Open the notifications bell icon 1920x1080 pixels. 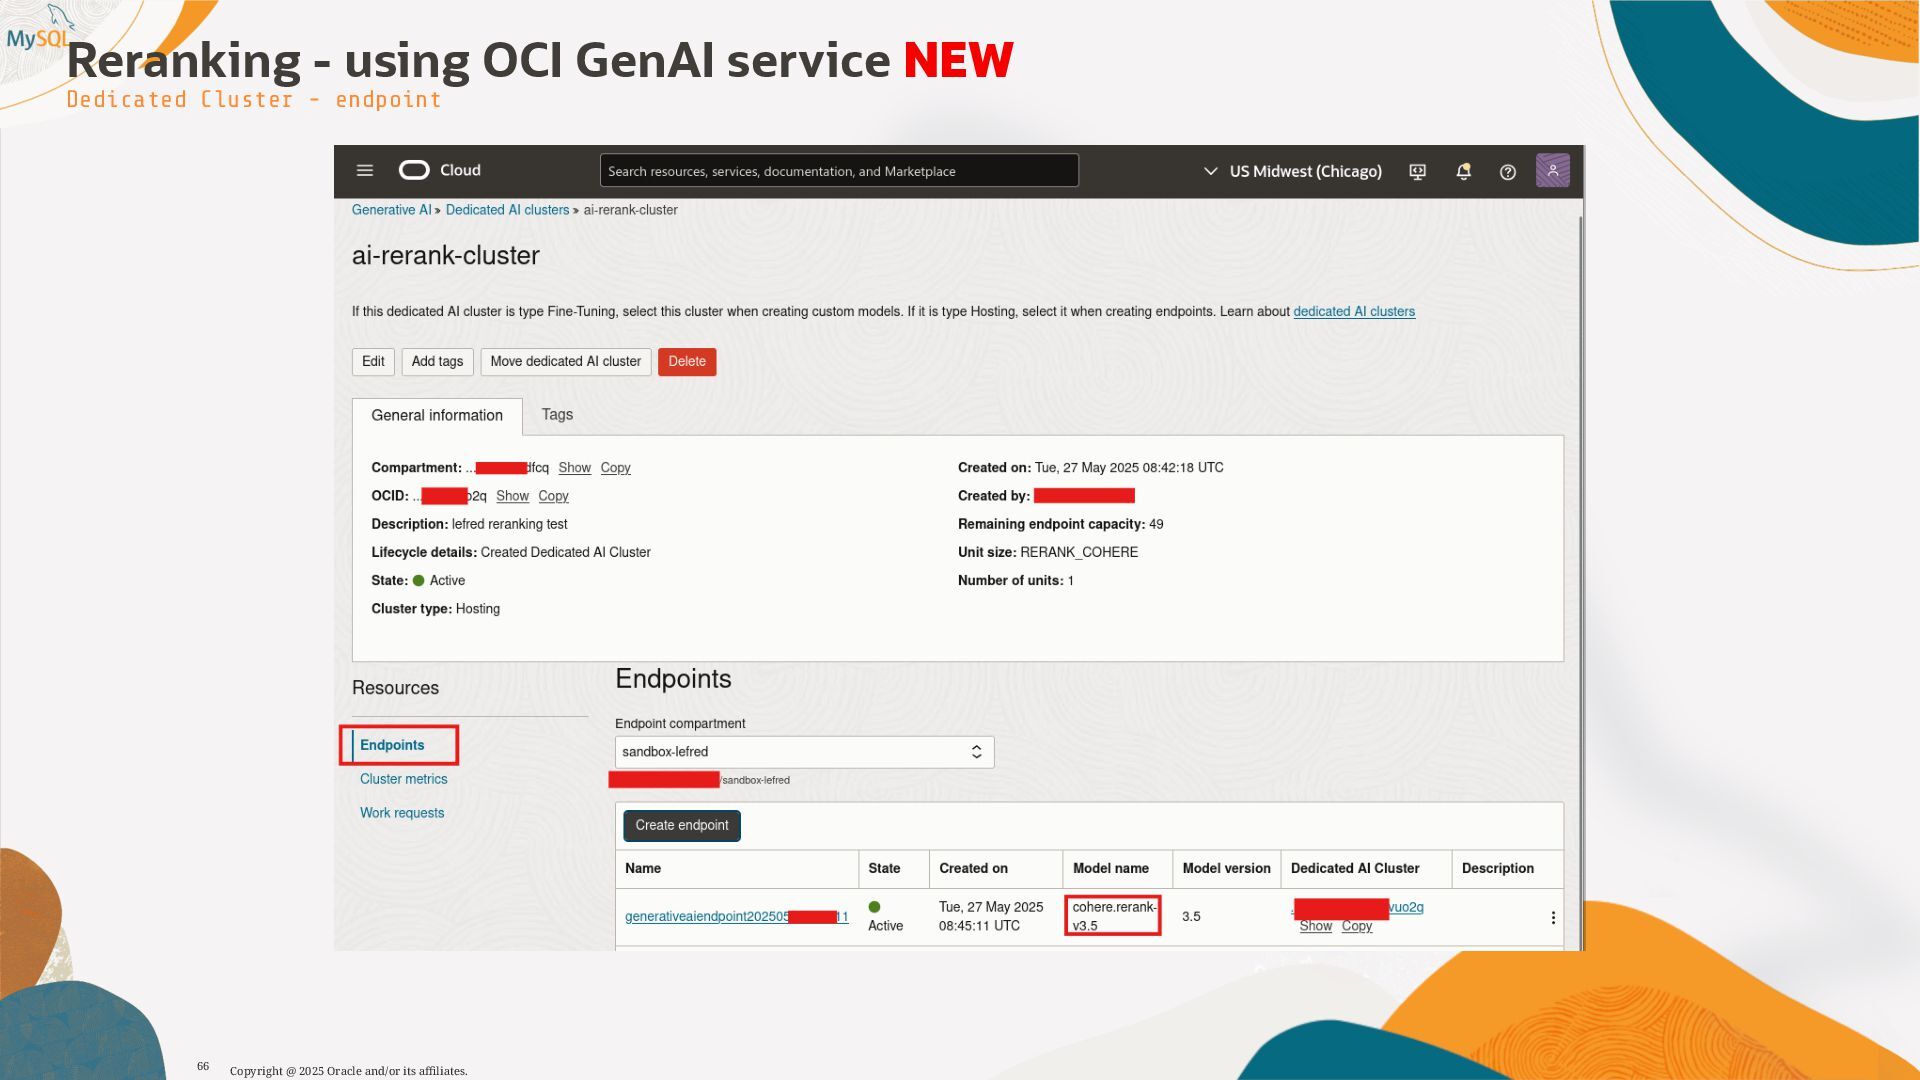coord(1463,172)
